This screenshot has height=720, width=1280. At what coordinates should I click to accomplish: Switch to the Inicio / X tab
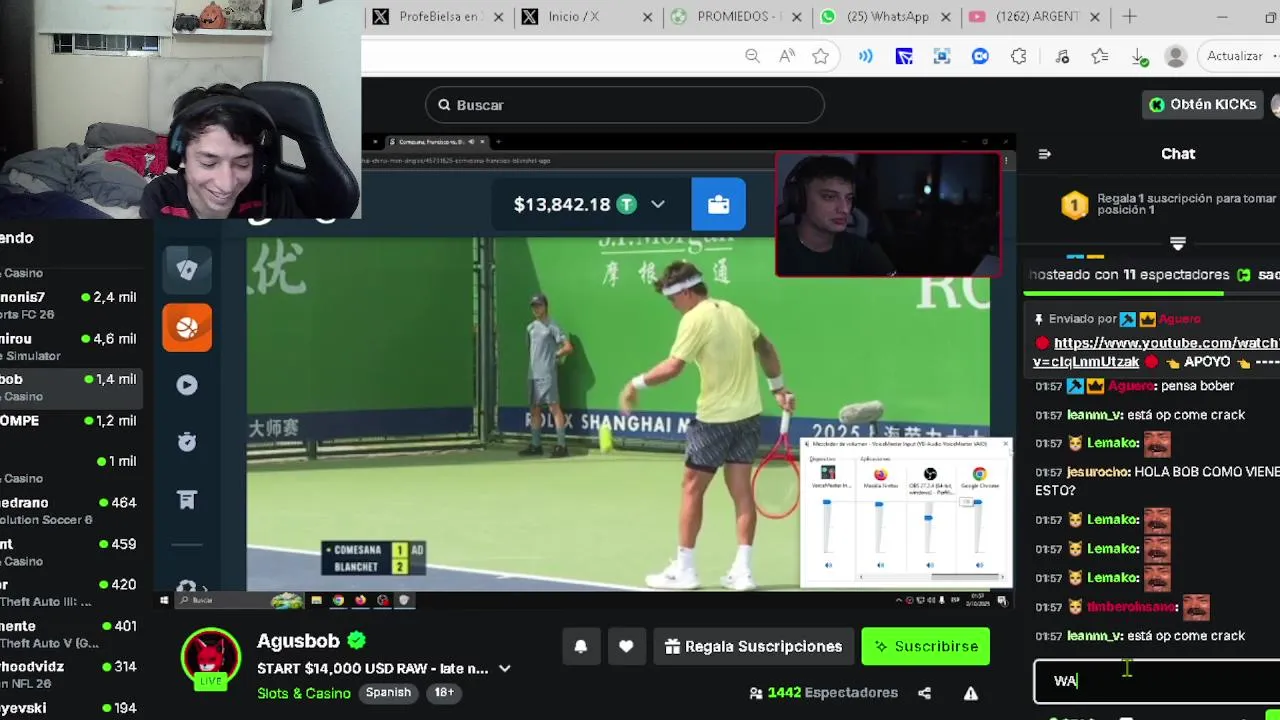[588, 17]
